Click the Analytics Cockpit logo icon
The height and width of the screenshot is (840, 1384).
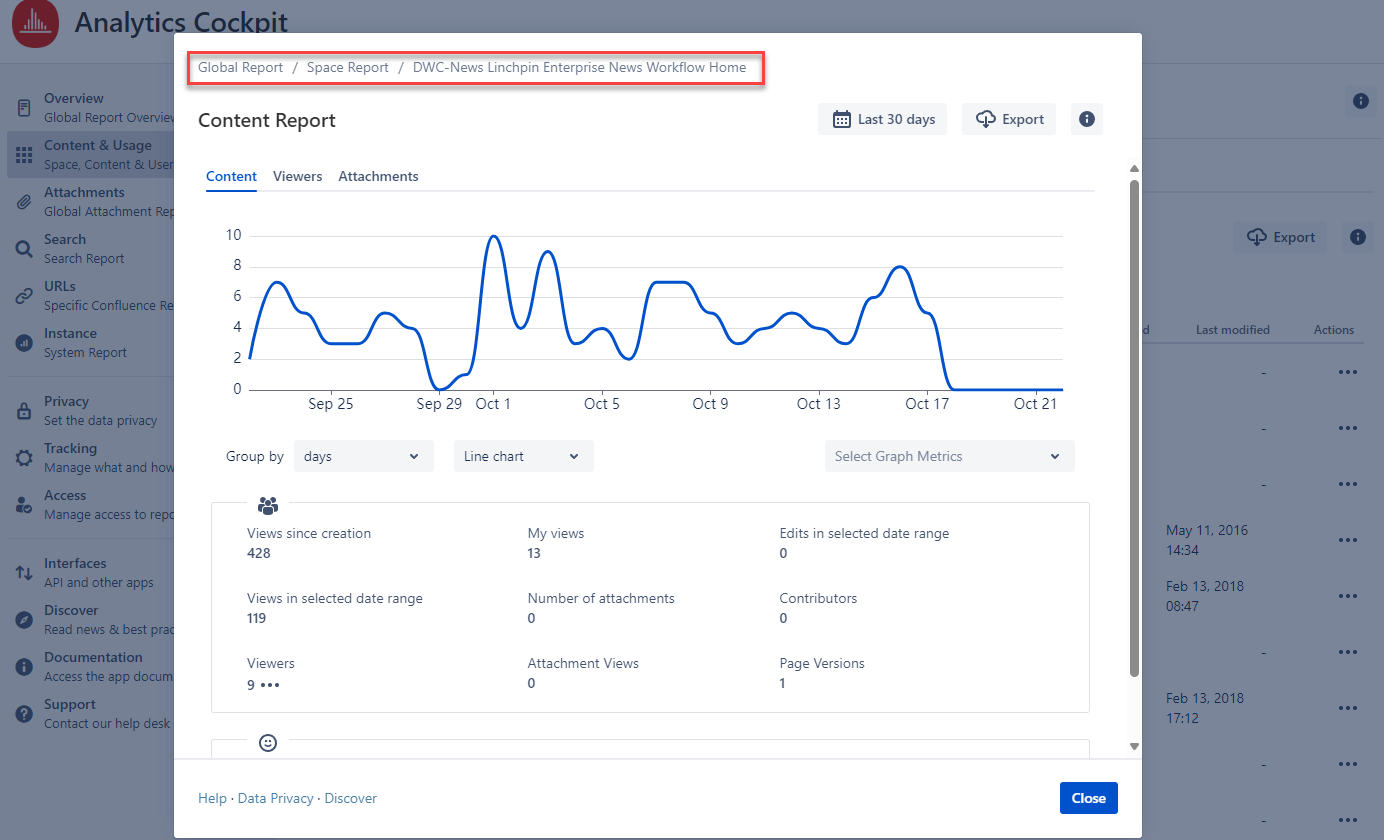tap(36, 22)
